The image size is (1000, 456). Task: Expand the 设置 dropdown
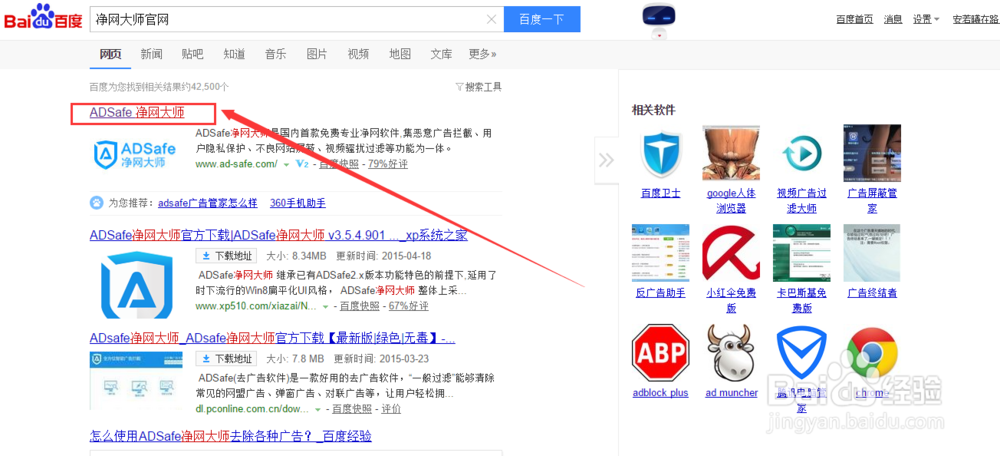(x=926, y=19)
